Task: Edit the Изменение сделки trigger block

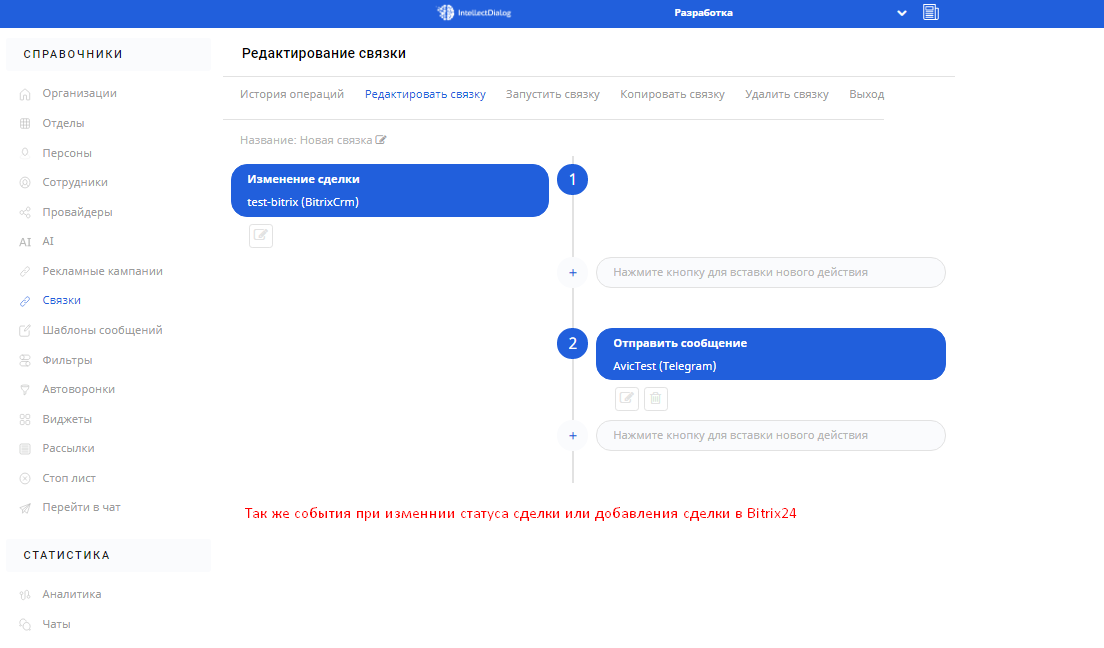Action: click(x=261, y=235)
